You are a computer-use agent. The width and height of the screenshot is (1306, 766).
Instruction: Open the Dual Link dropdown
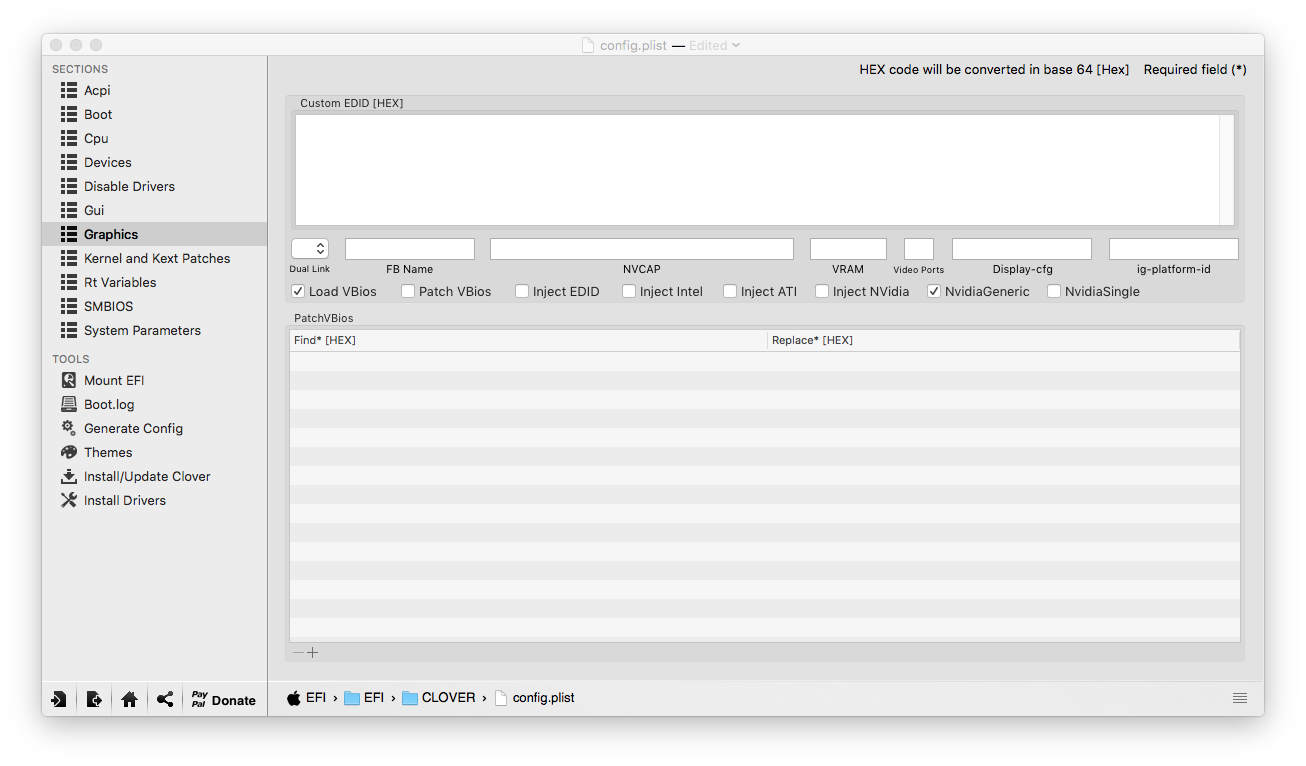click(x=310, y=249)
